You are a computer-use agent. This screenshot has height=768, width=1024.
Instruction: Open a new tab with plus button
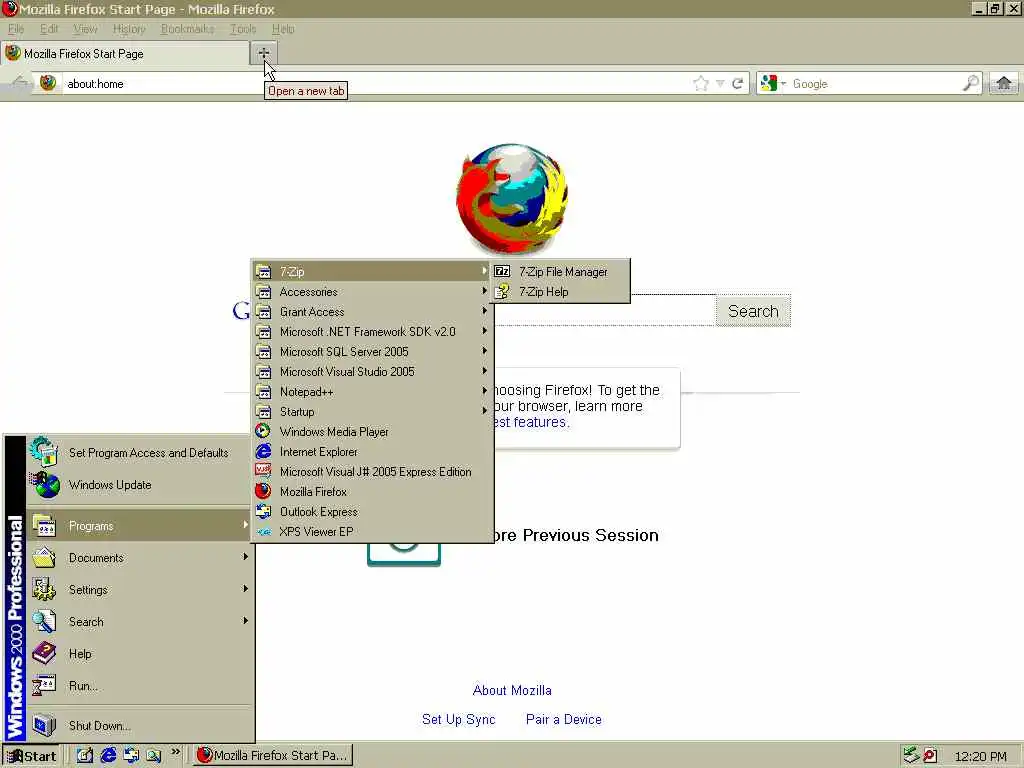click(263, 53)
